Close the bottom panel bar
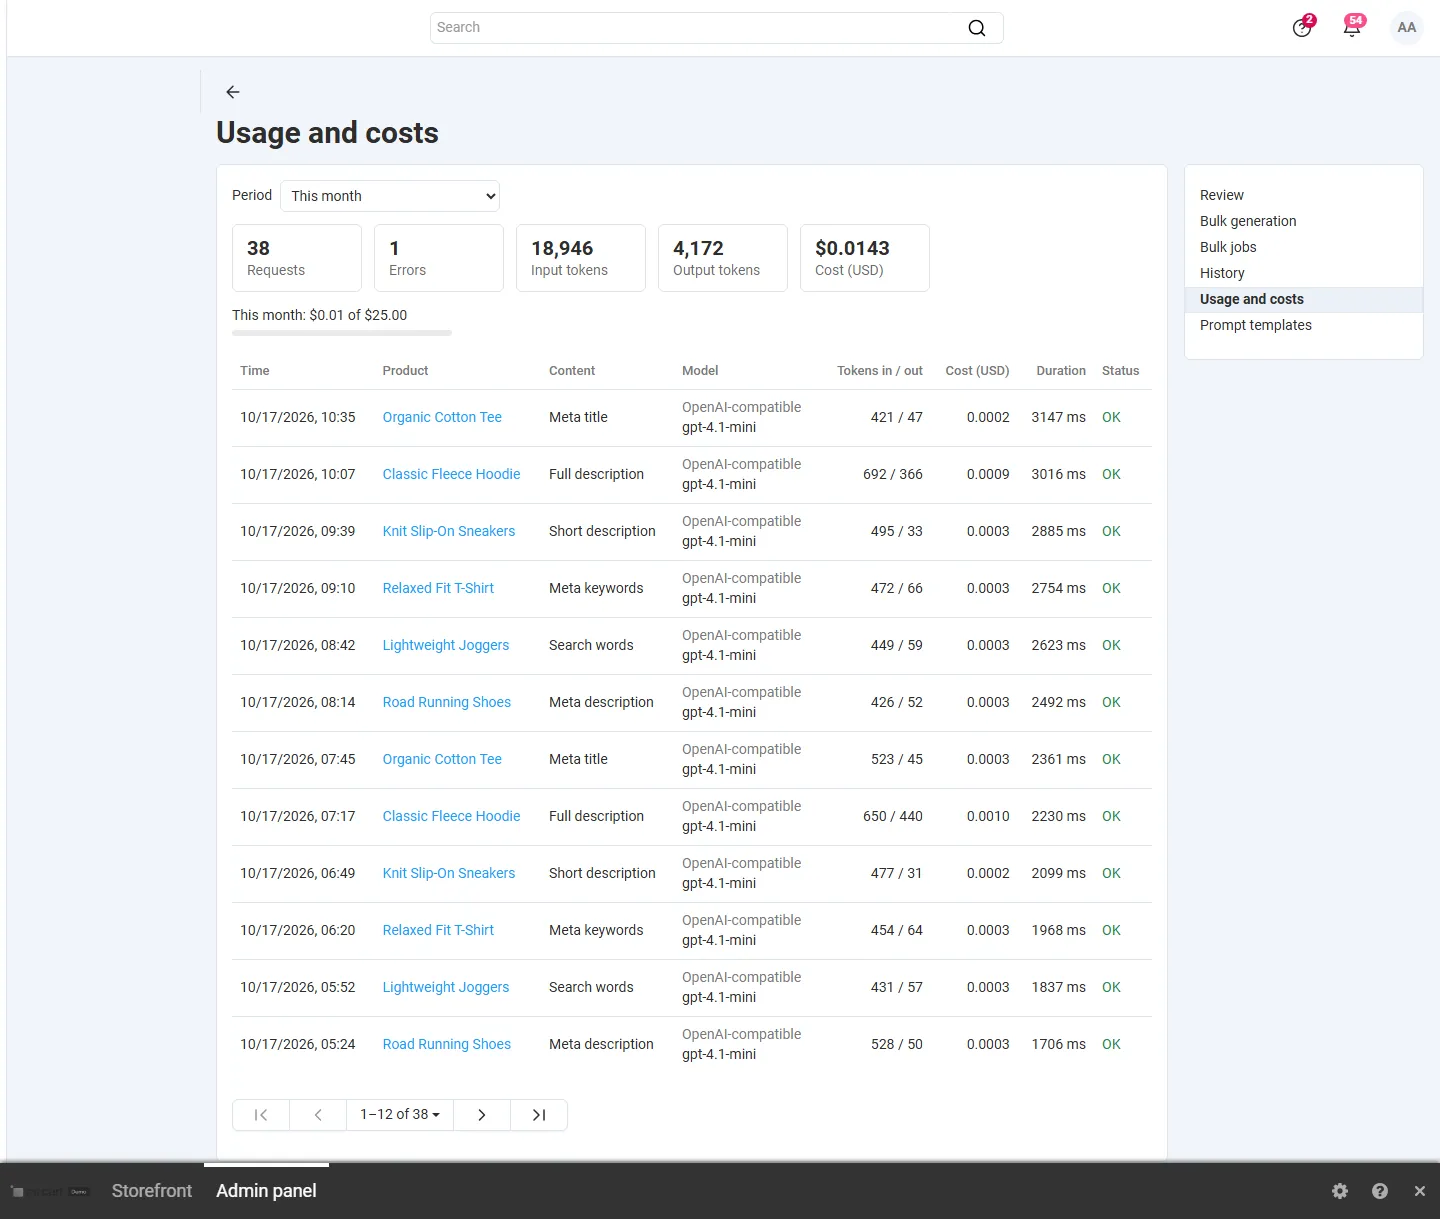 1420,1191
